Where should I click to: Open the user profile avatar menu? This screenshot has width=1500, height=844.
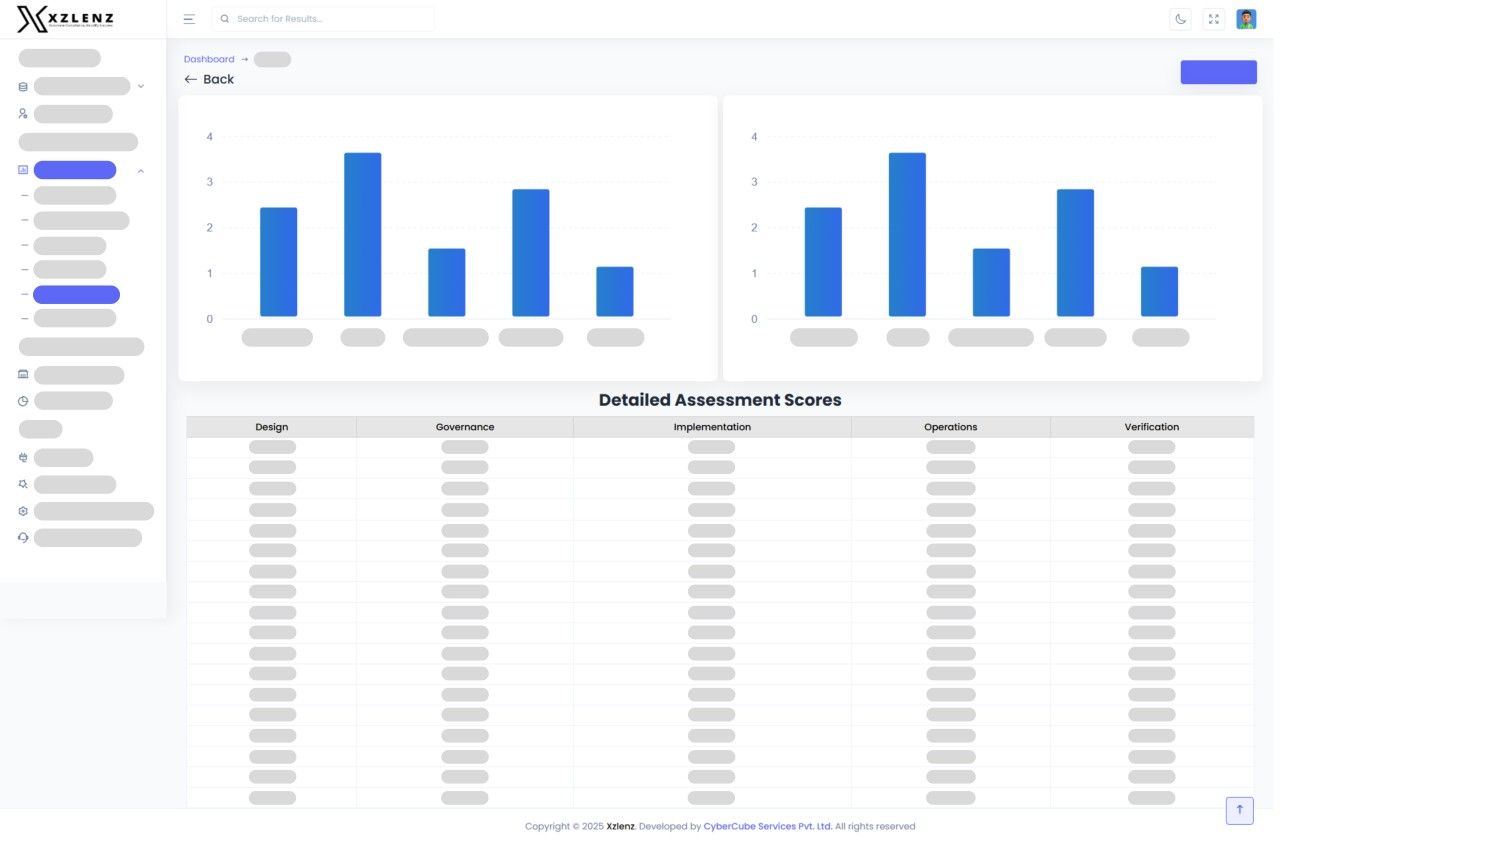click(1246, 19)
